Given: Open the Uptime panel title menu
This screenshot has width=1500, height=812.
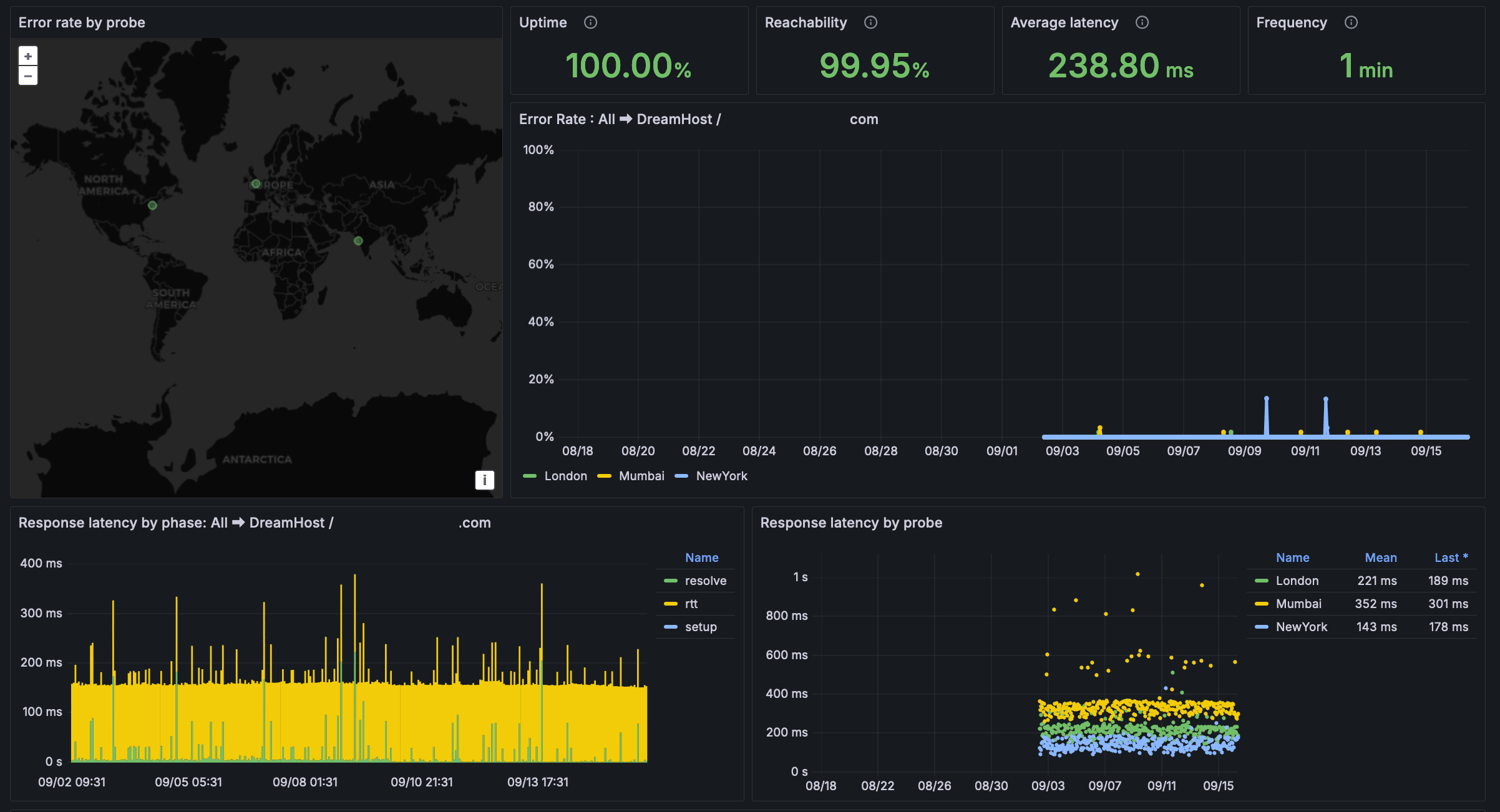Looking at the screenshot, I should (543, 22).
